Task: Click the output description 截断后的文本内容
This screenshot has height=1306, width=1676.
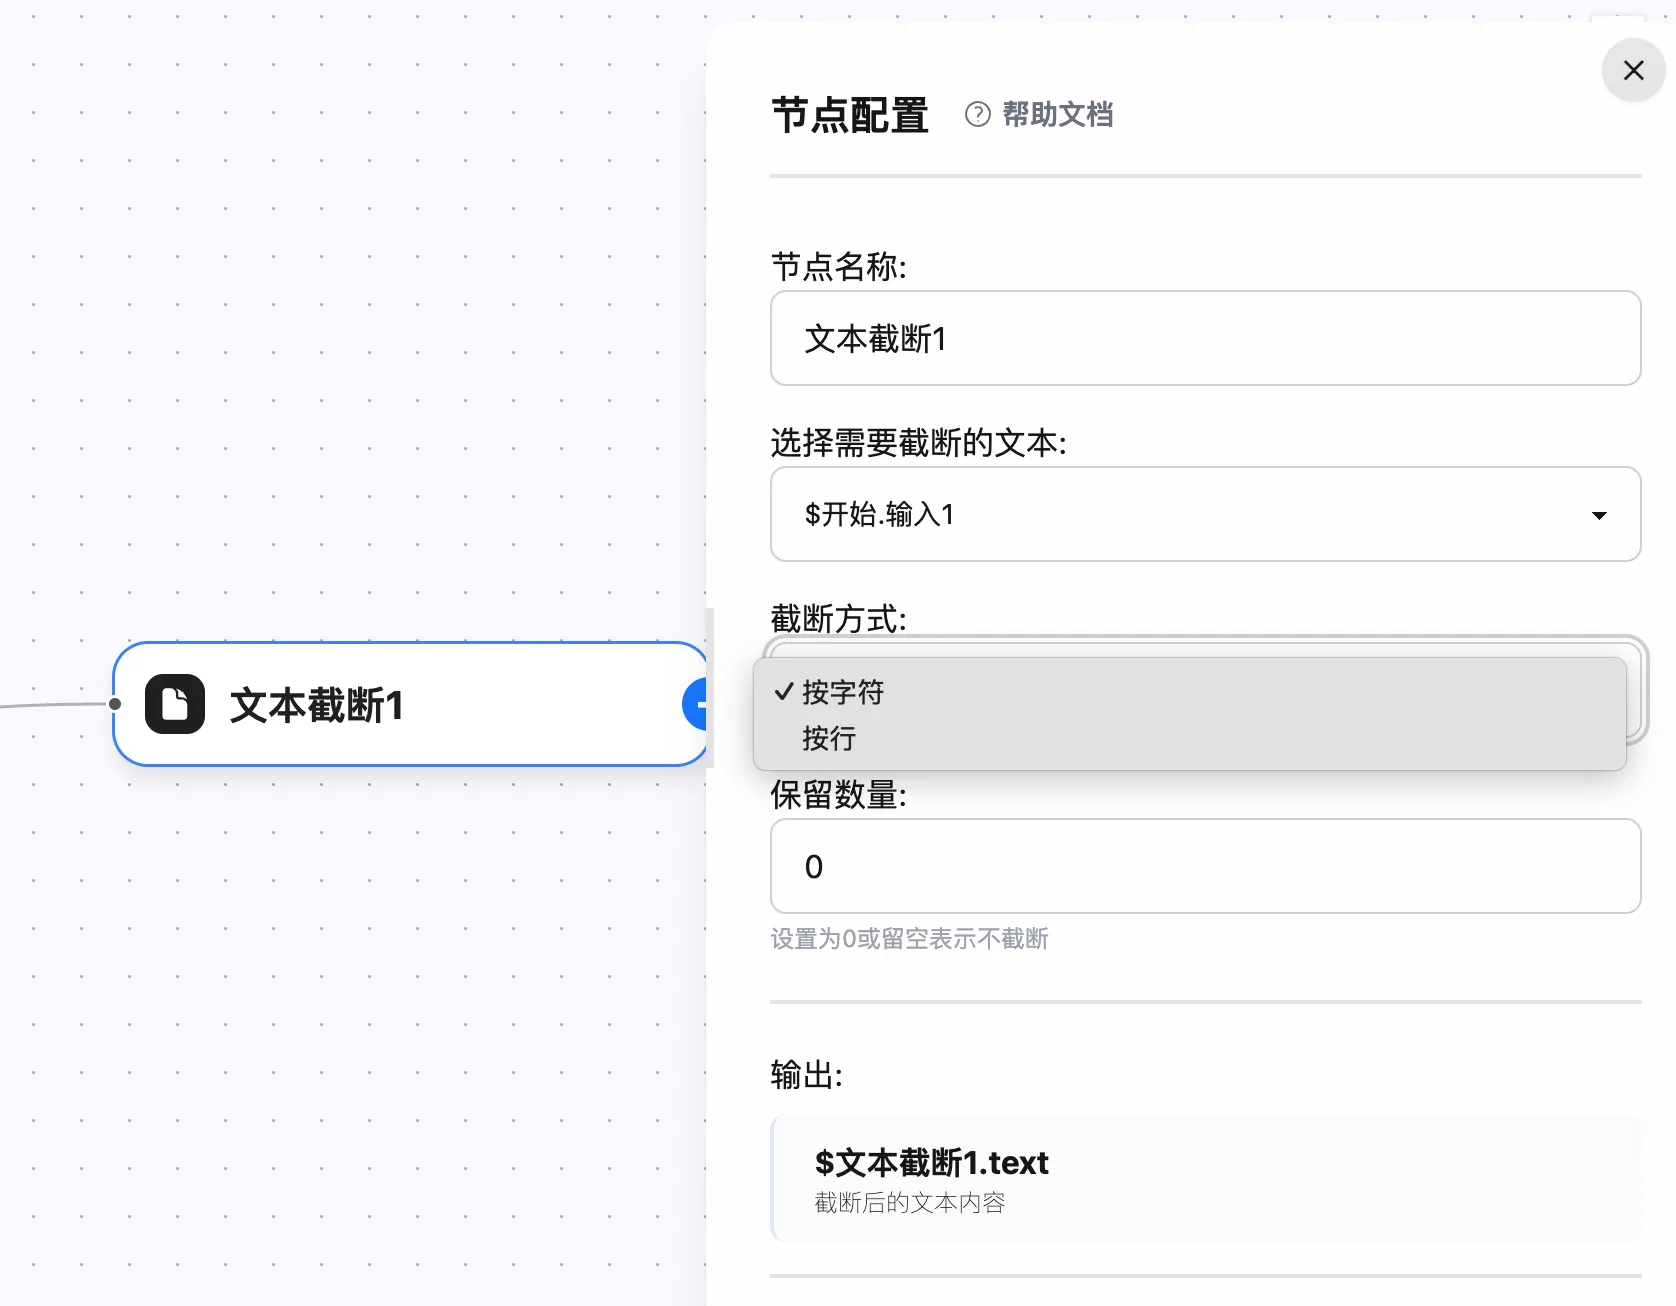Action: (x=910, y=1203)
